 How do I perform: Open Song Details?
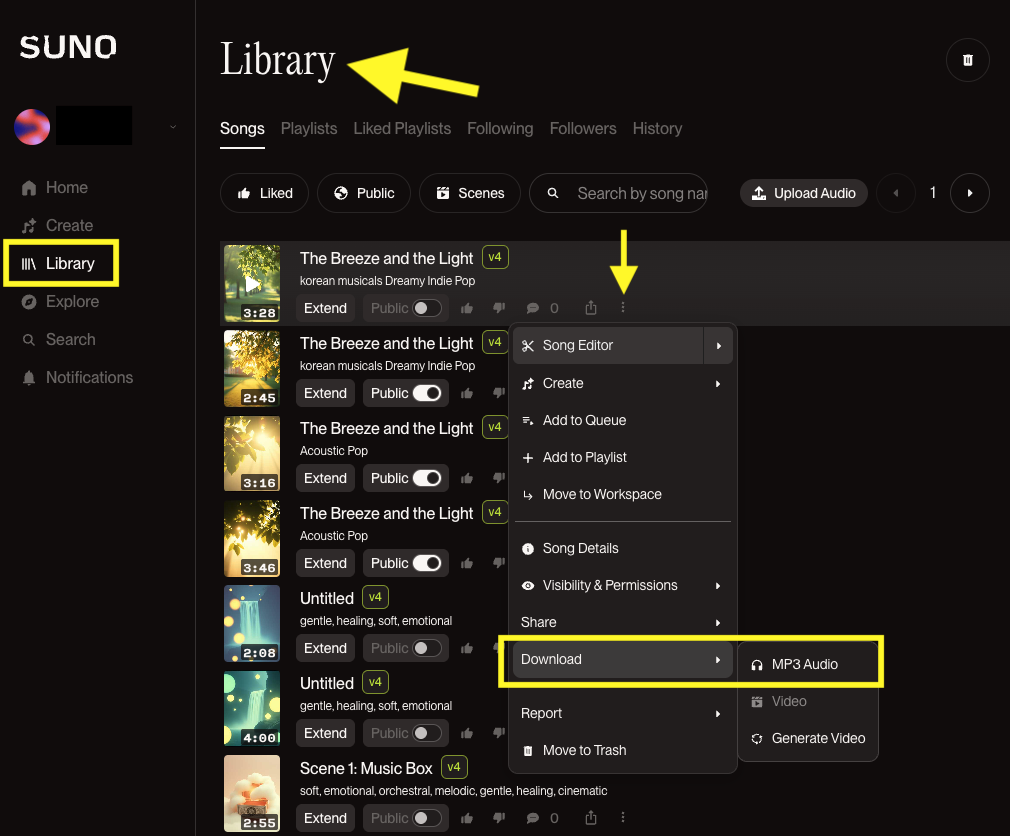tap(622, 548)
